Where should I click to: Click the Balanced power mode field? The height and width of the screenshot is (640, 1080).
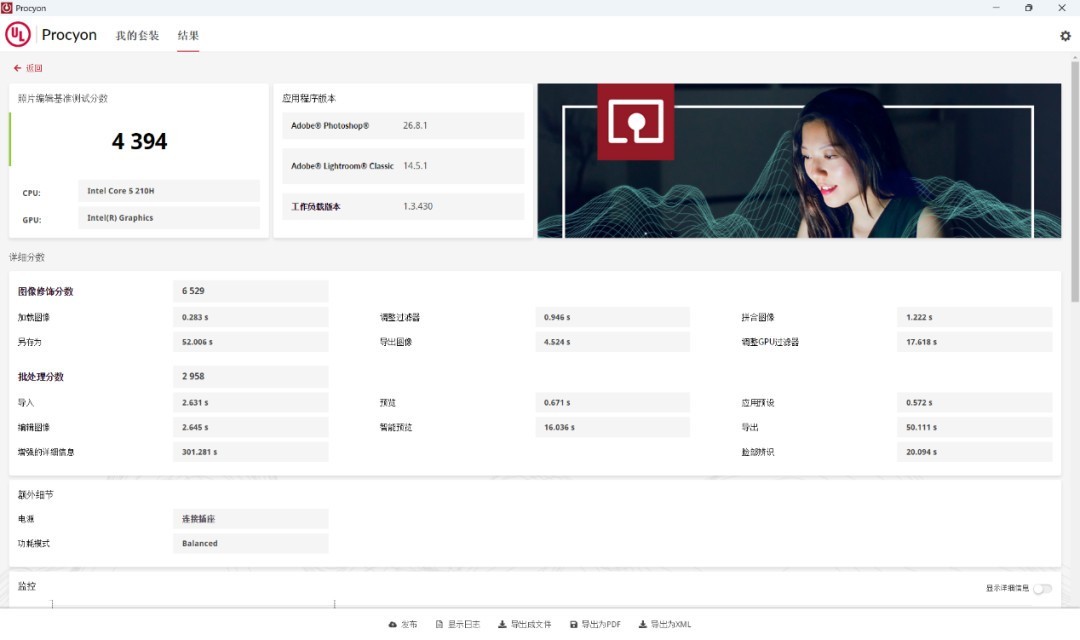(250, 543)
